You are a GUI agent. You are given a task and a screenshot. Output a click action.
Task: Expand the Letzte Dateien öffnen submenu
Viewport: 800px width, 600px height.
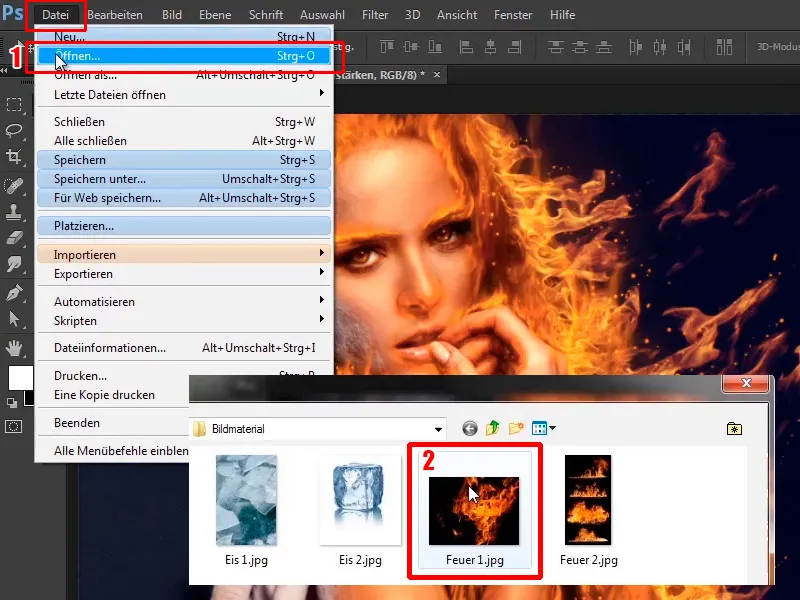point(184,94)
